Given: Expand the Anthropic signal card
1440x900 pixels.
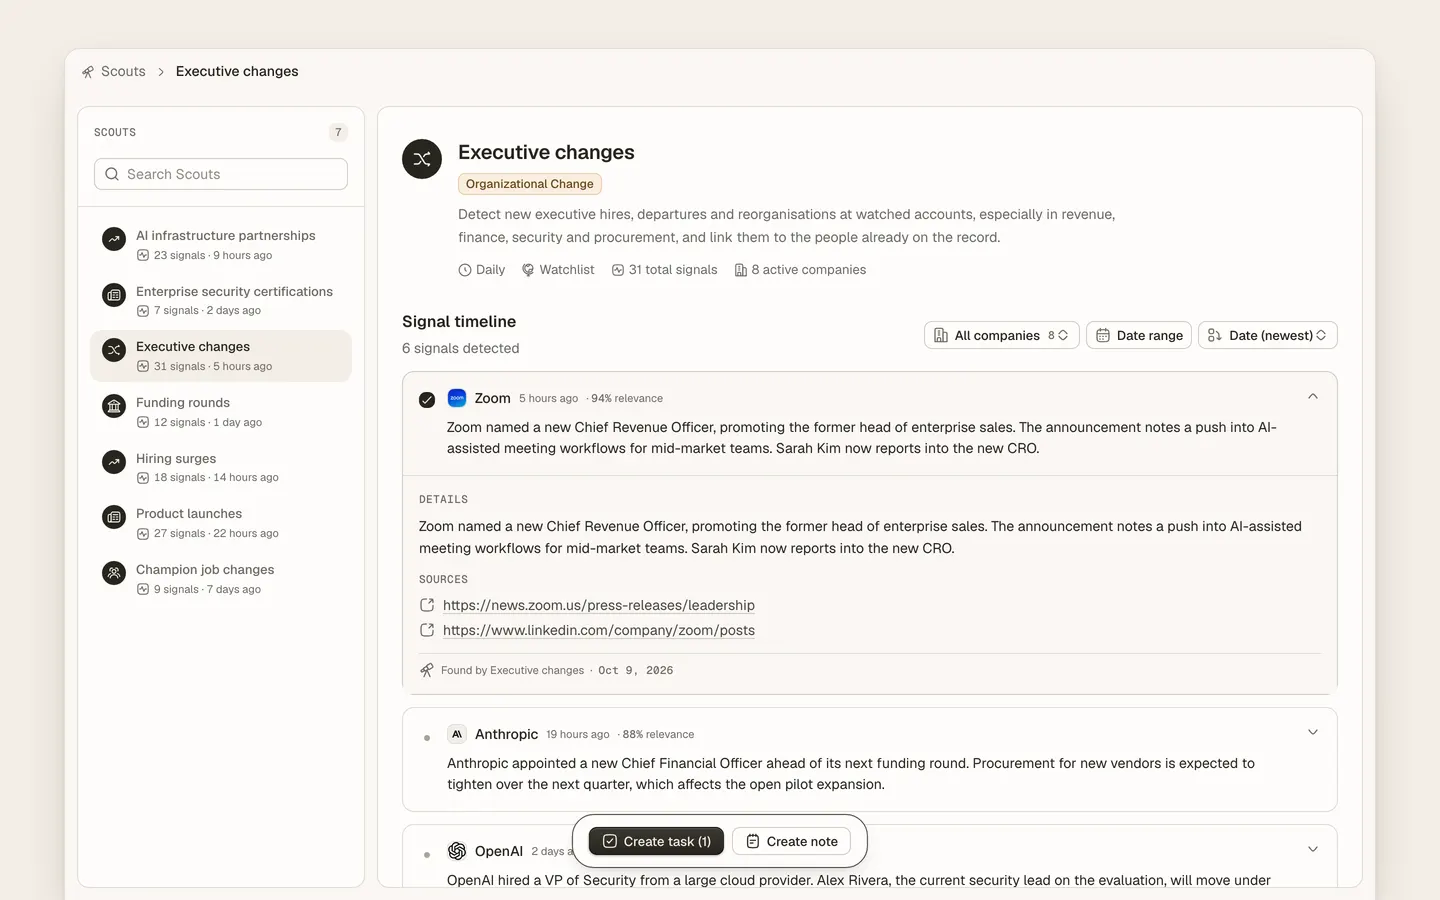Looking at the screenshot, I should (x=1313, y=733).
